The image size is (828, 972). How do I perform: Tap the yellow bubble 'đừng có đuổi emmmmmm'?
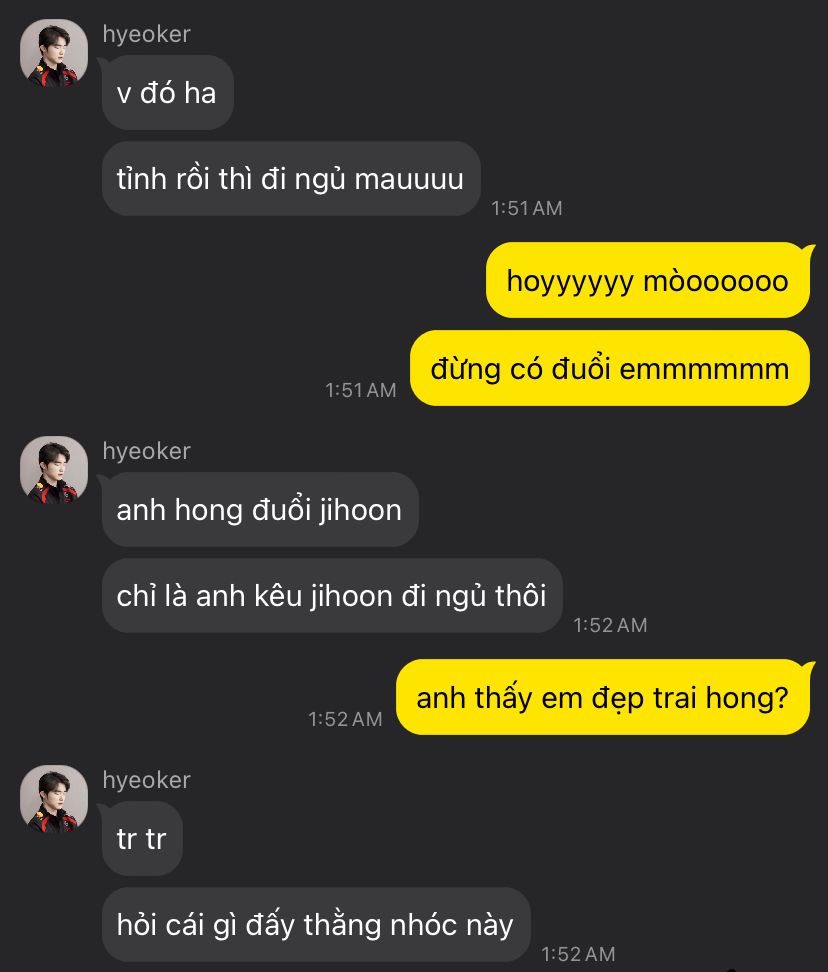pyautogui.click(x=610, y=368)
